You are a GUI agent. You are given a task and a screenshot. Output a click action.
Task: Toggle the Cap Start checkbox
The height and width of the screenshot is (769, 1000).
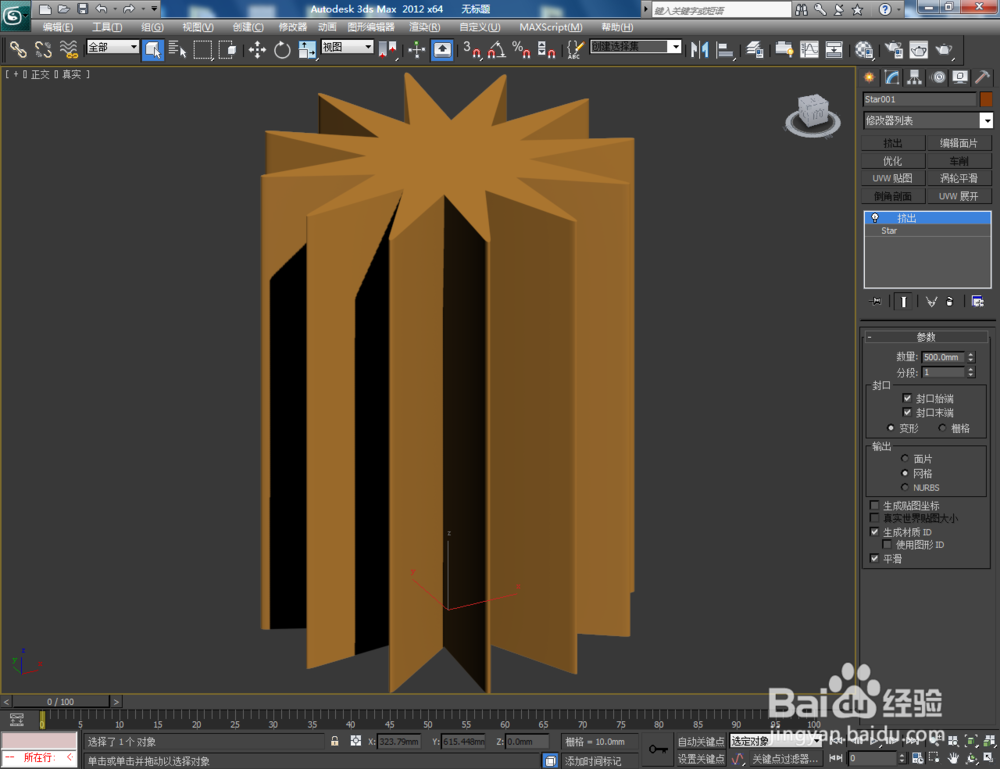(x=907, y=398)
